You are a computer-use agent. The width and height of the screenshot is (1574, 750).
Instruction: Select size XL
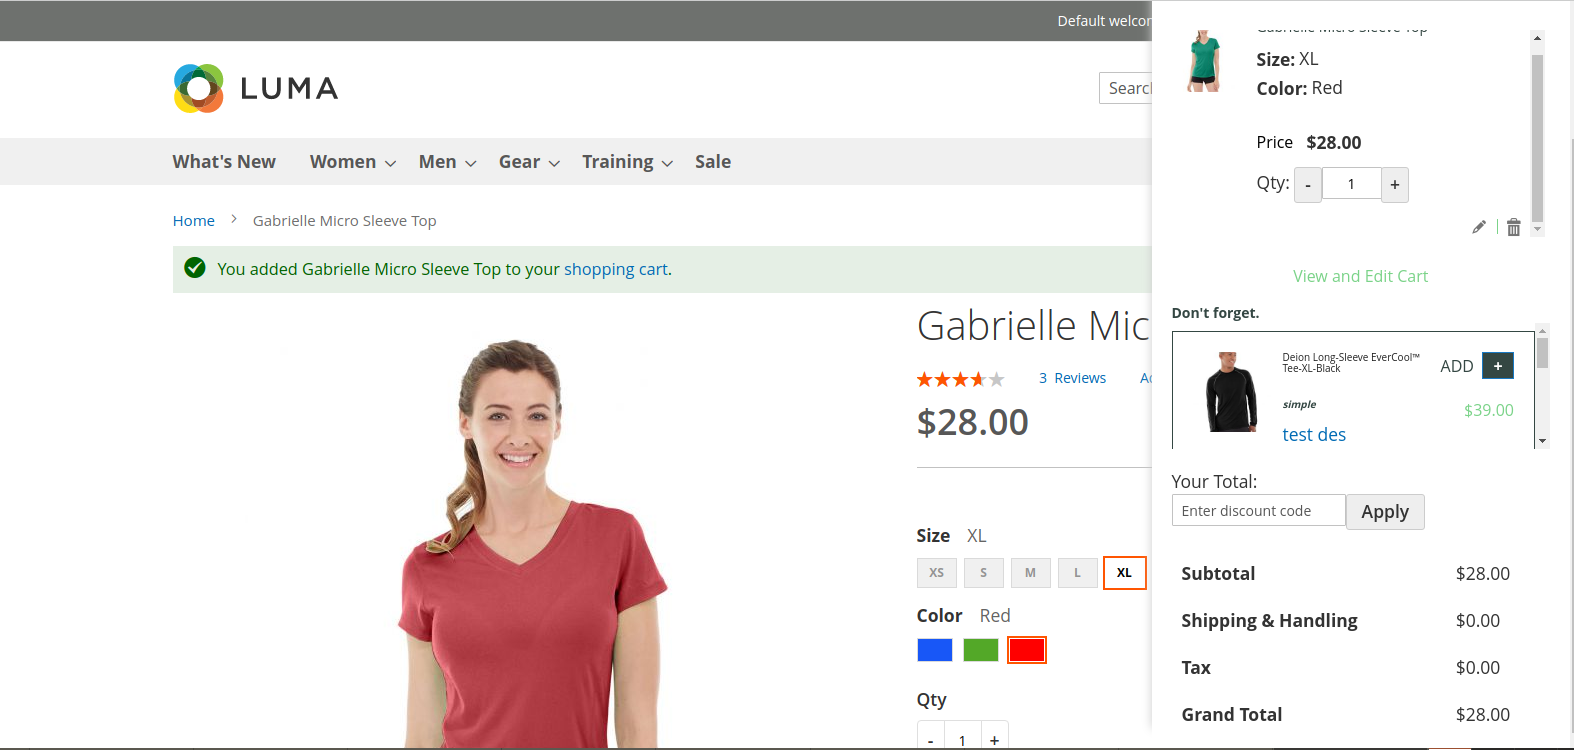tap(1125, 573)
